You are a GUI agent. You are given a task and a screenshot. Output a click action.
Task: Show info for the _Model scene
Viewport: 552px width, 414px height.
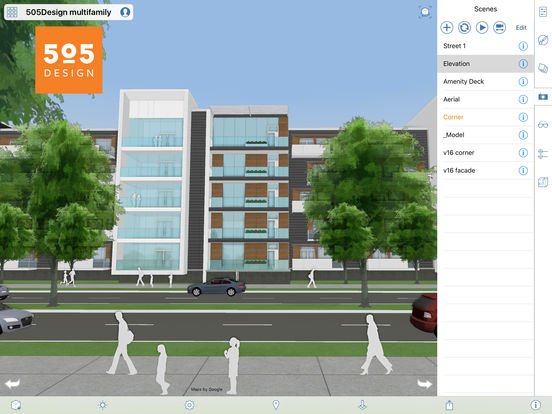523,135
